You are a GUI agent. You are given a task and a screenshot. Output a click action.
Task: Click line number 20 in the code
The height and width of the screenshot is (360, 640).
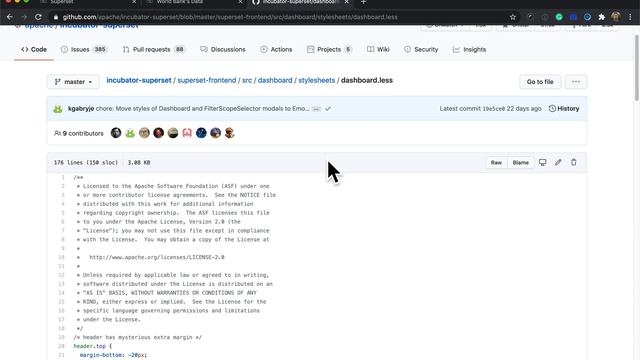[x=61, y=346]
